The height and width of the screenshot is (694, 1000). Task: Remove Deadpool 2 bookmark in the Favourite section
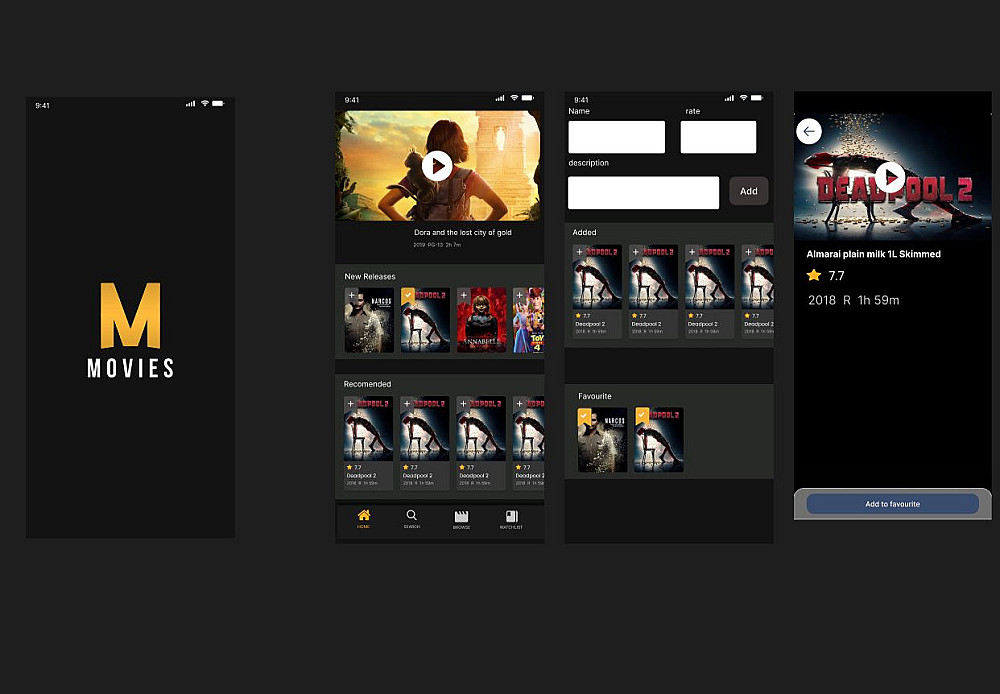pos(642,416)
